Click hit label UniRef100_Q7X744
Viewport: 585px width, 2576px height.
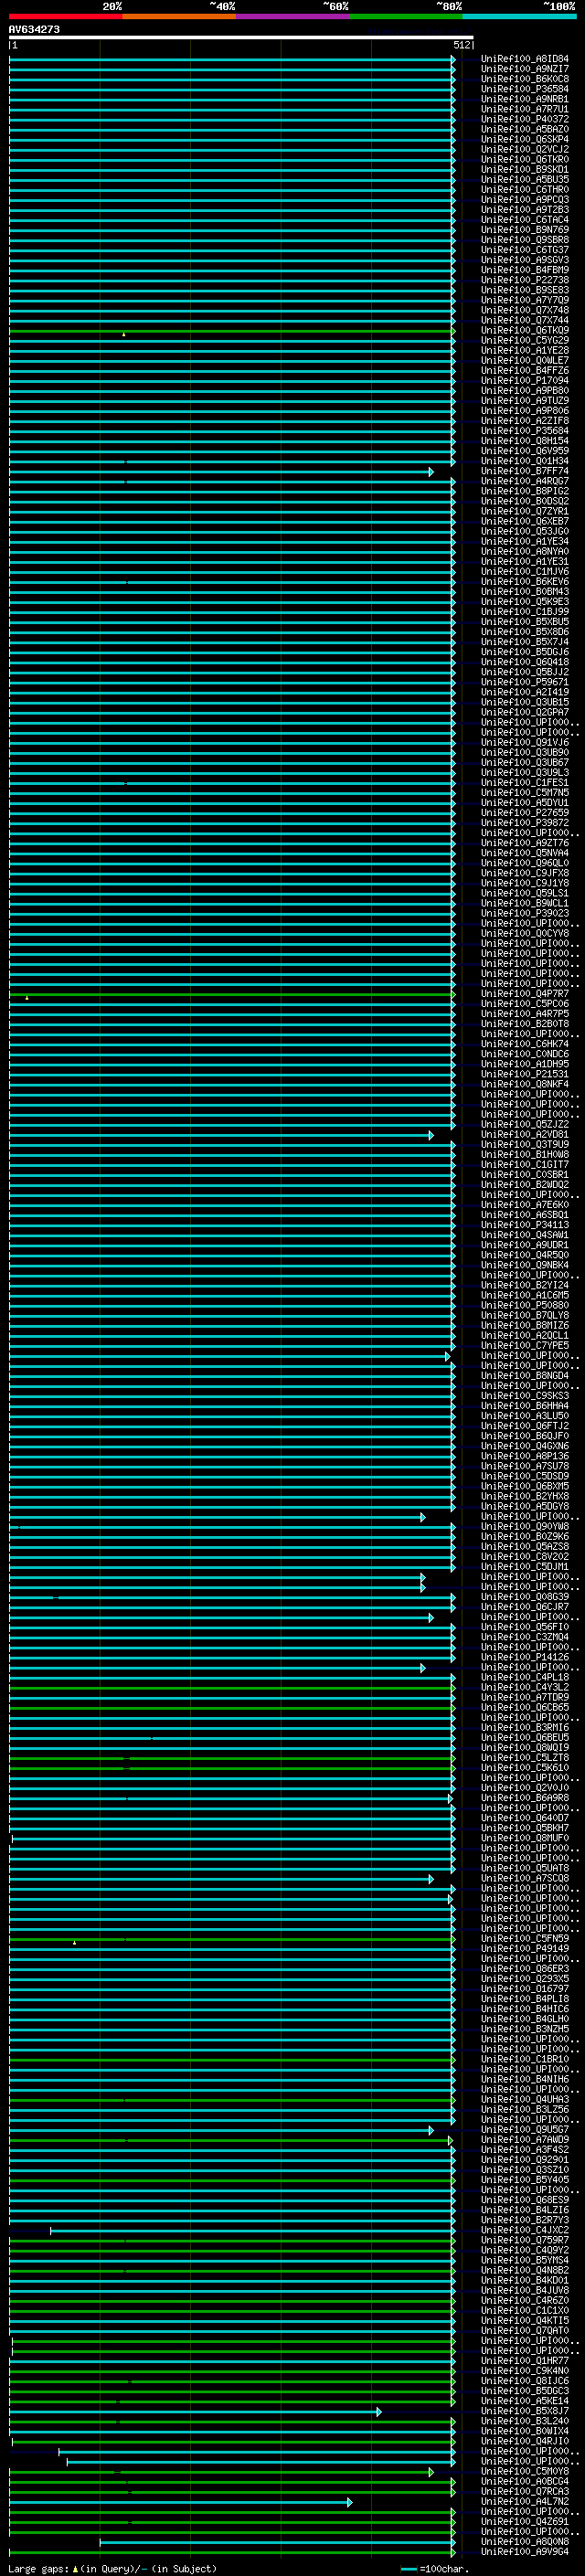pos(525,320)
